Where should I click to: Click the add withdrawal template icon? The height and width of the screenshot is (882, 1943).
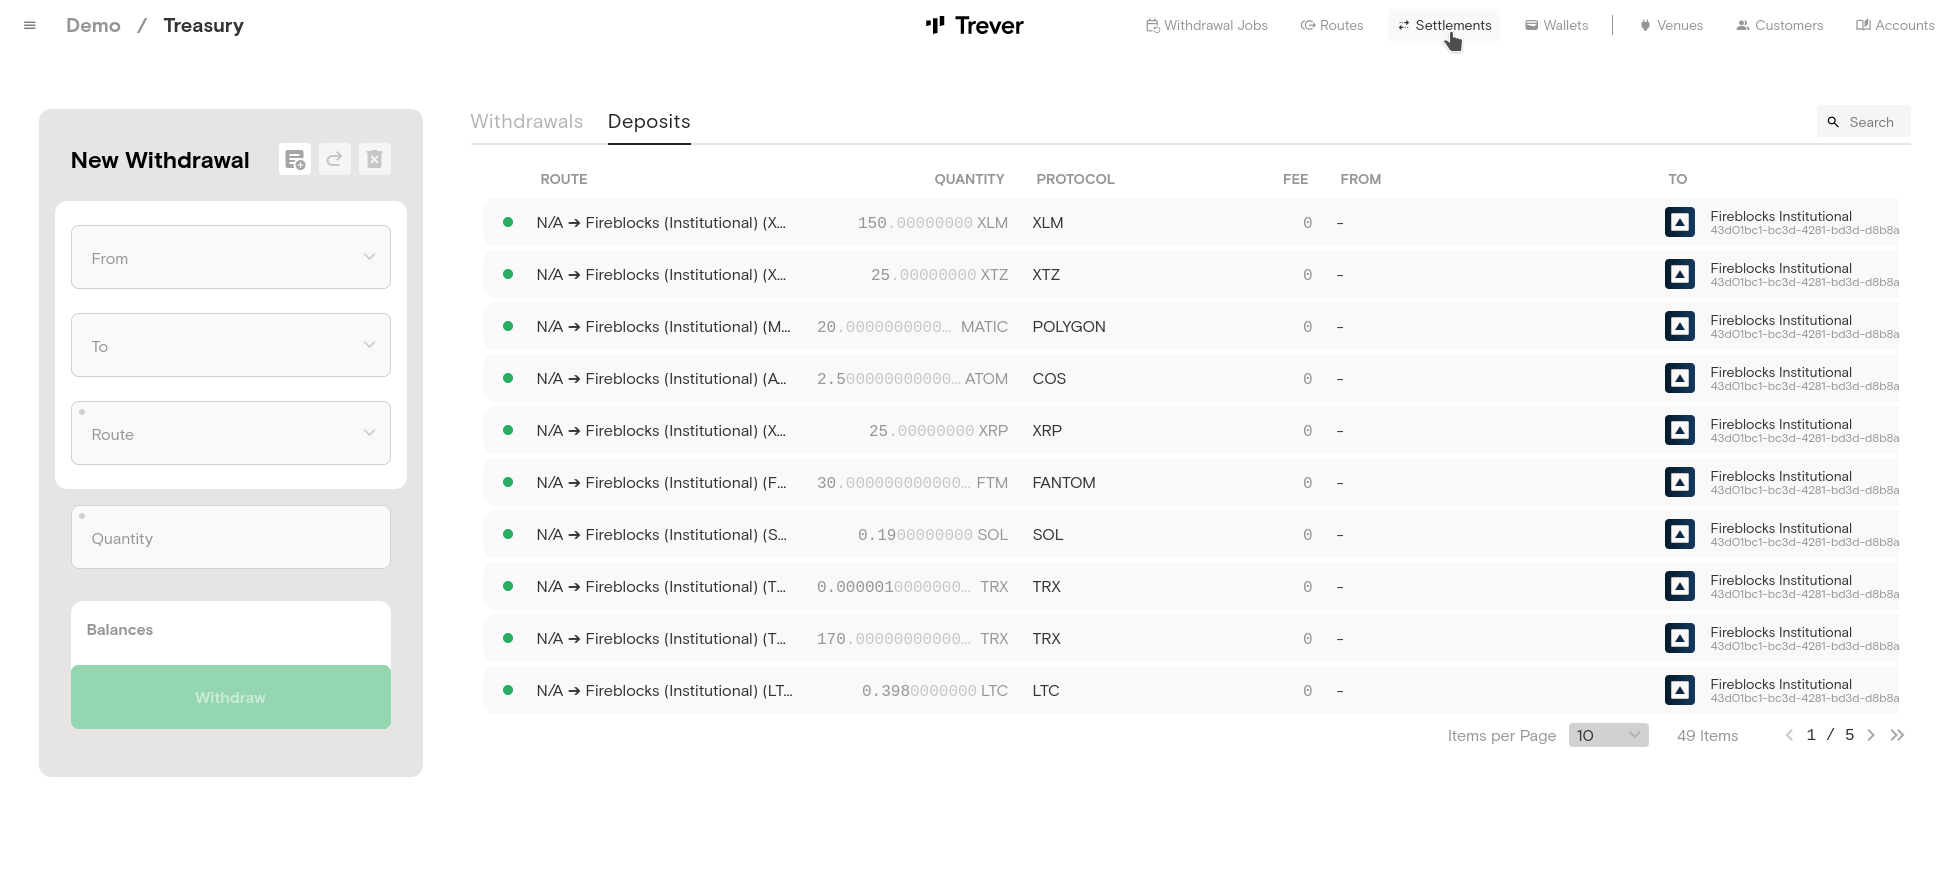tap(295, 159)
